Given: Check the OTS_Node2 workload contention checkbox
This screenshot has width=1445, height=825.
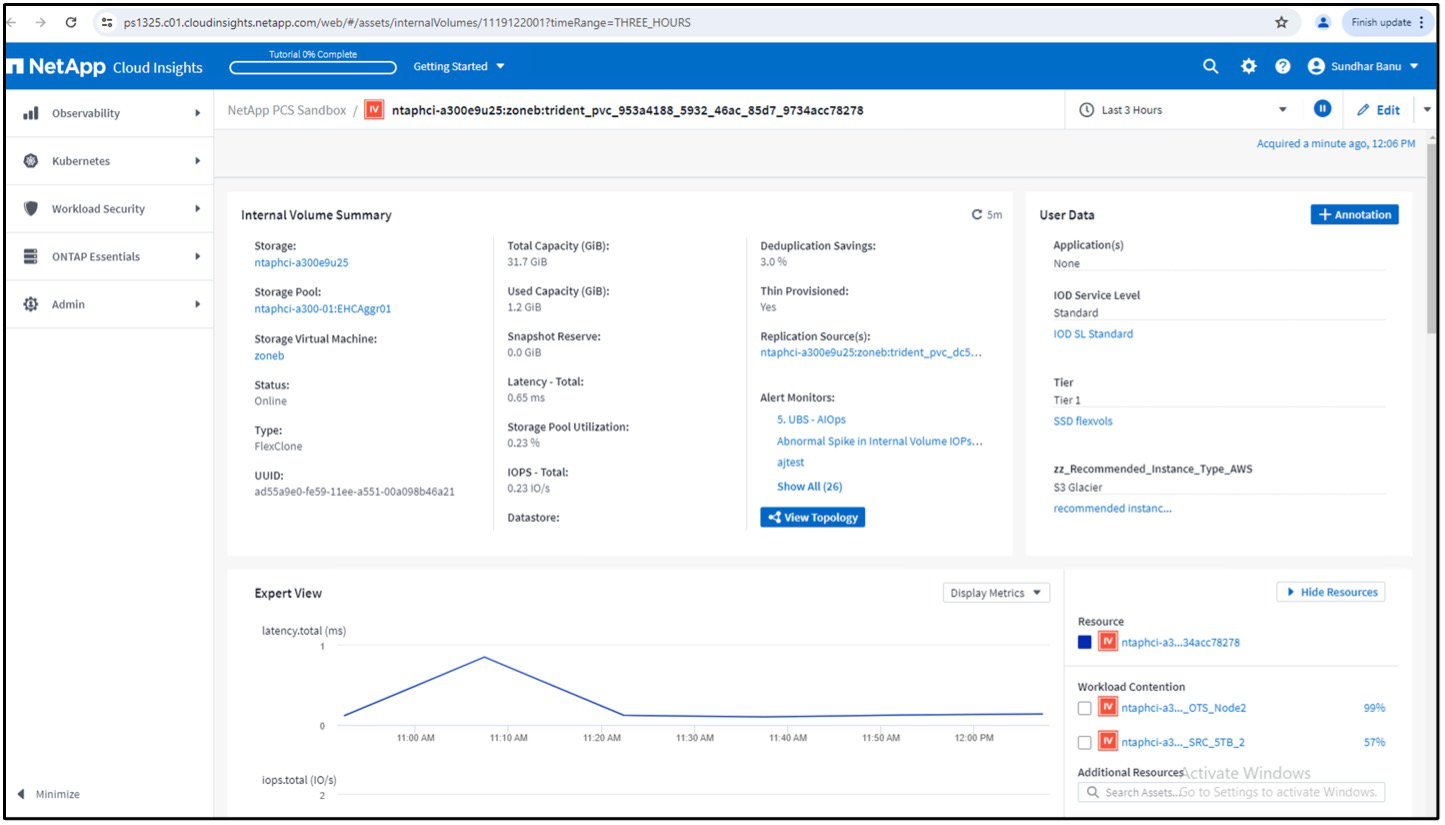Looking at the screenshot, I should tap(1085, 708).
